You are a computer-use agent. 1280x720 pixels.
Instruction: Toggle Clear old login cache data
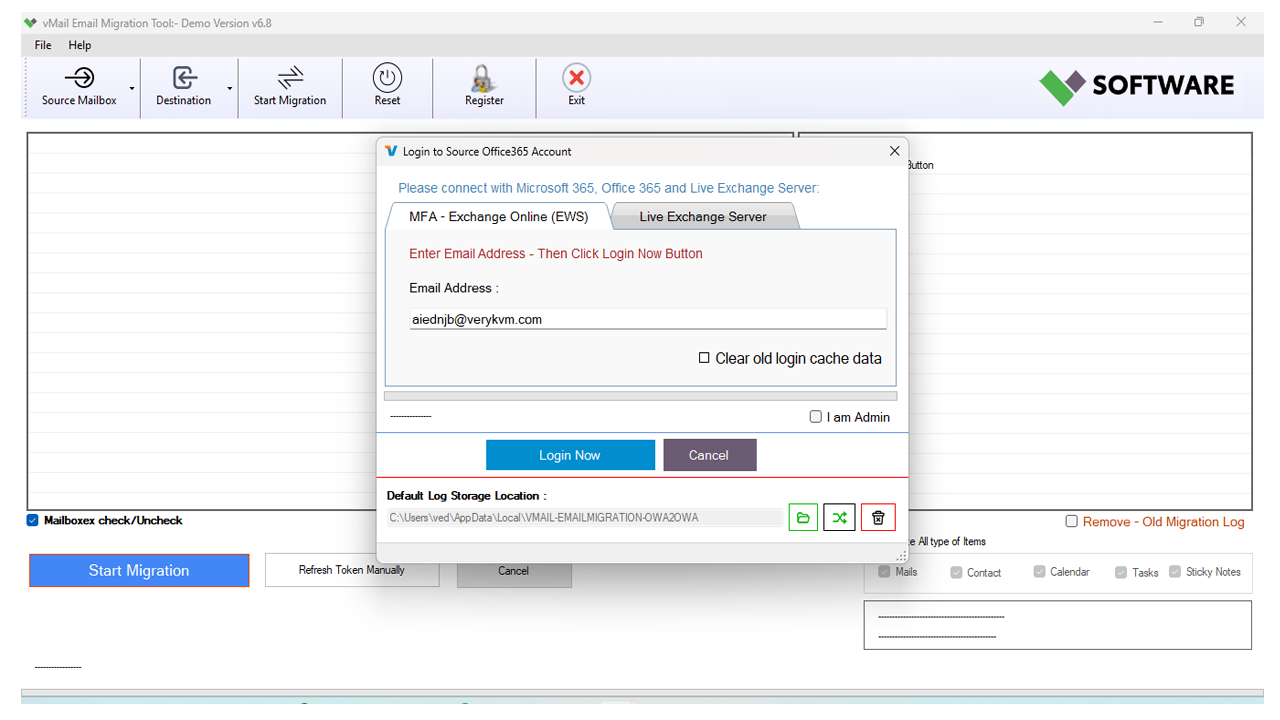[x=704, y=358]
